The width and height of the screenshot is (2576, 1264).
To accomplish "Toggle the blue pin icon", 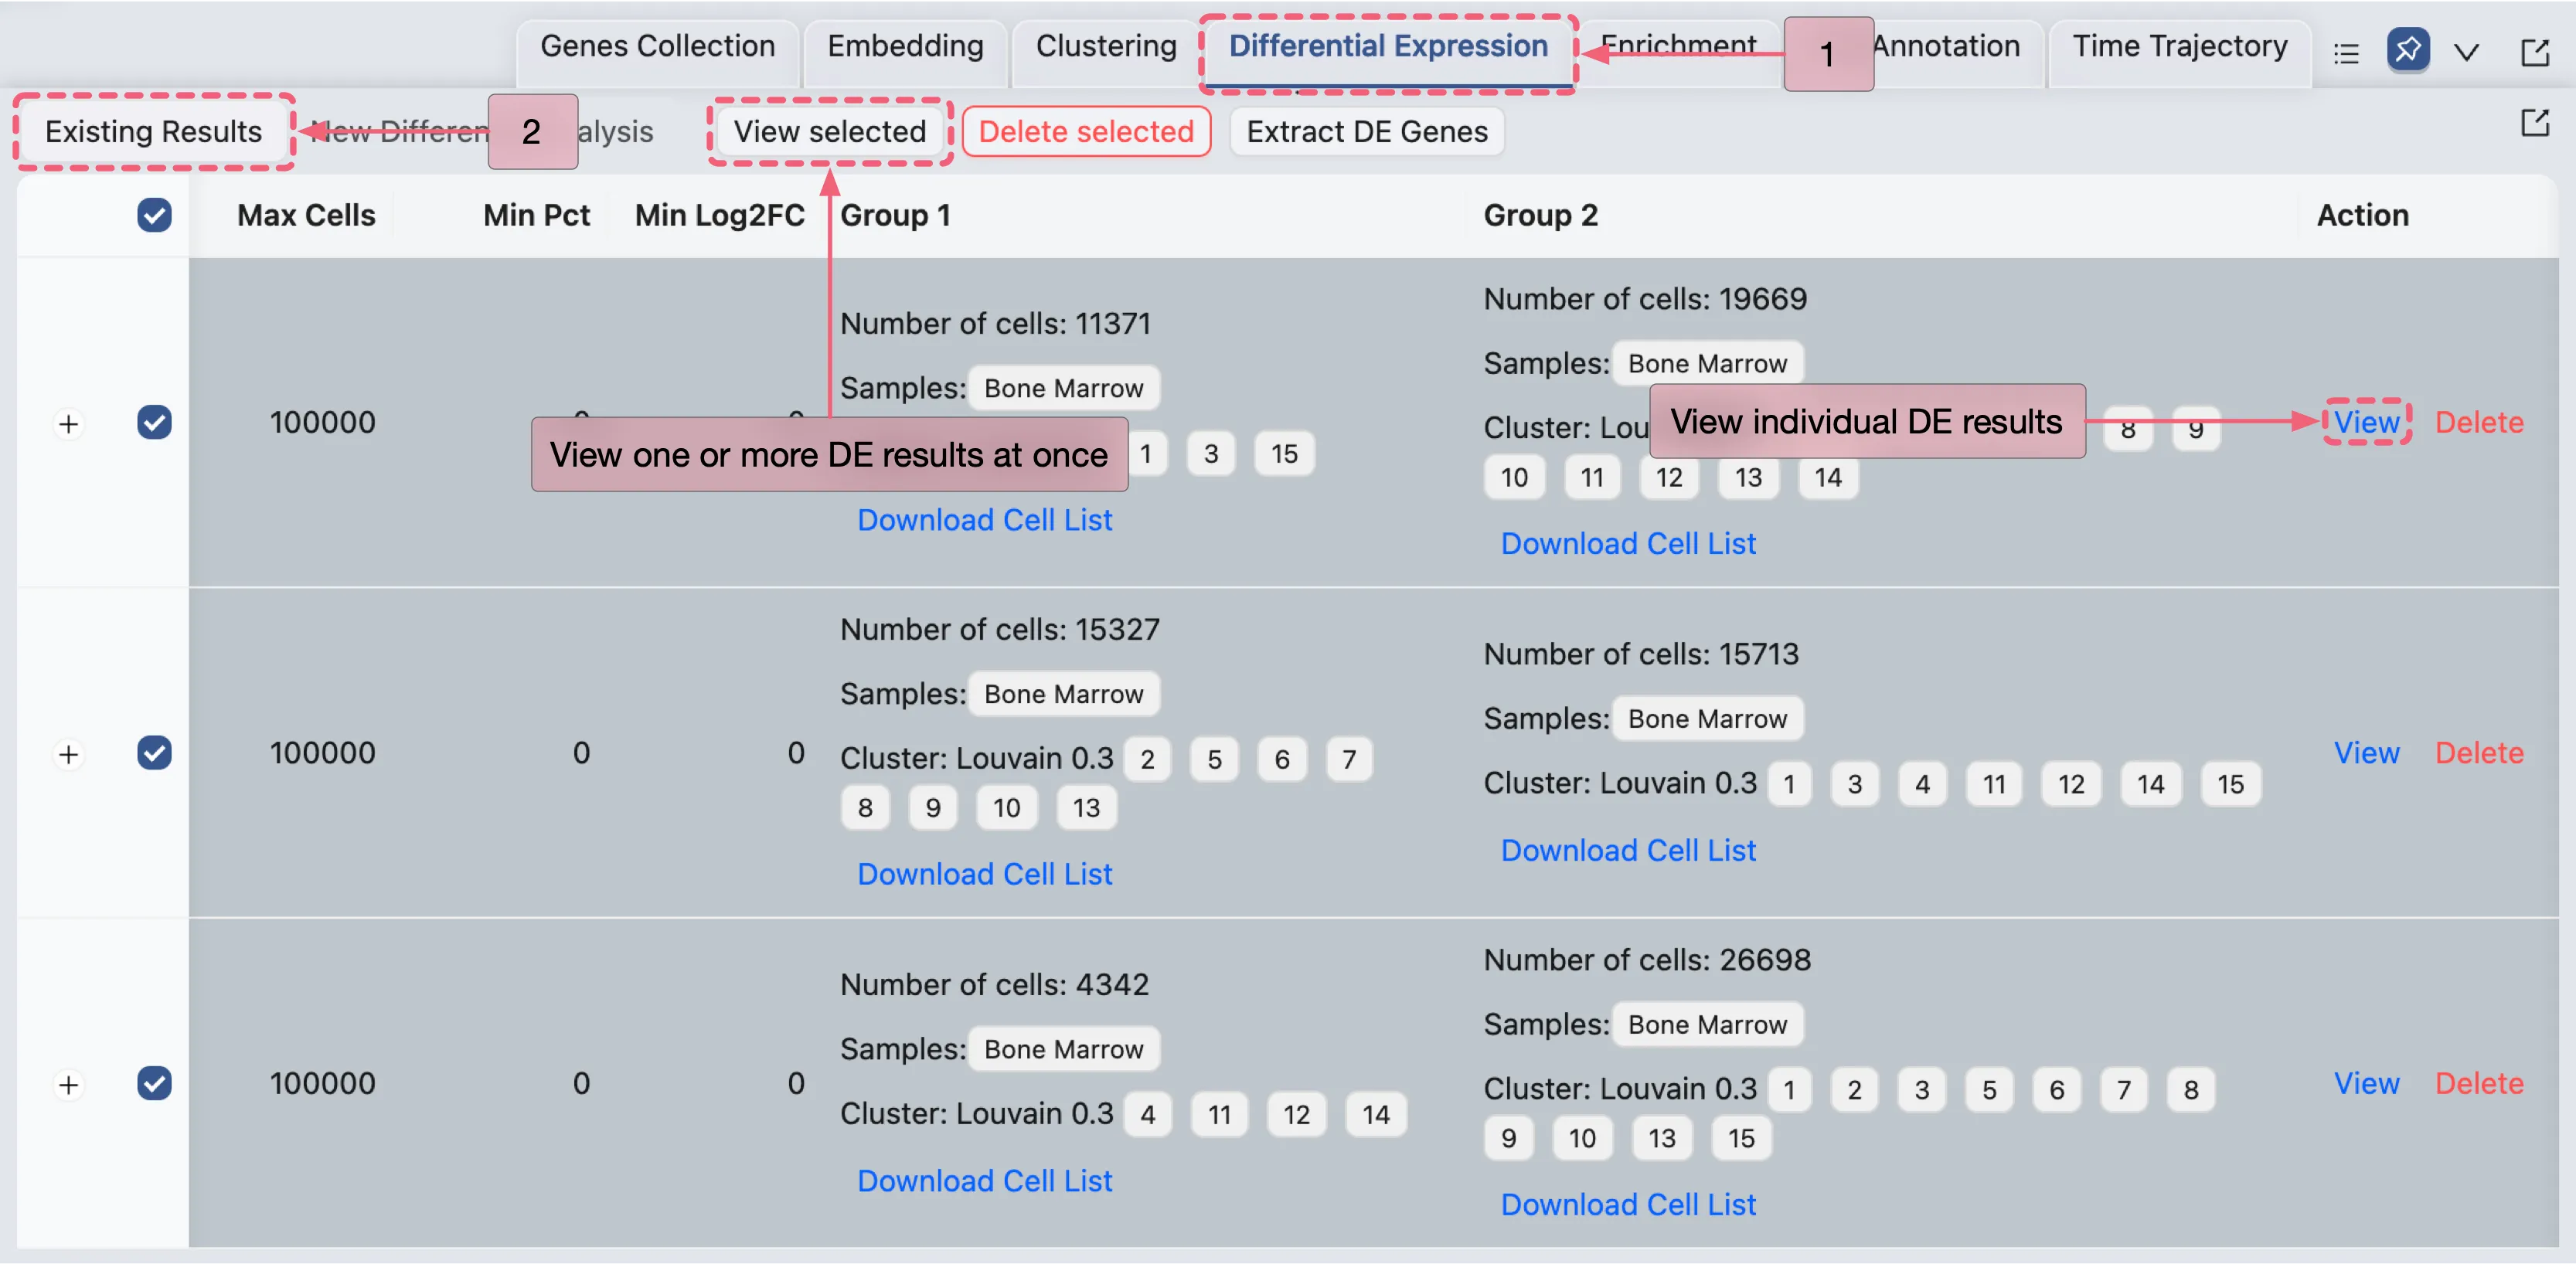I will [x=2409, y=52].
